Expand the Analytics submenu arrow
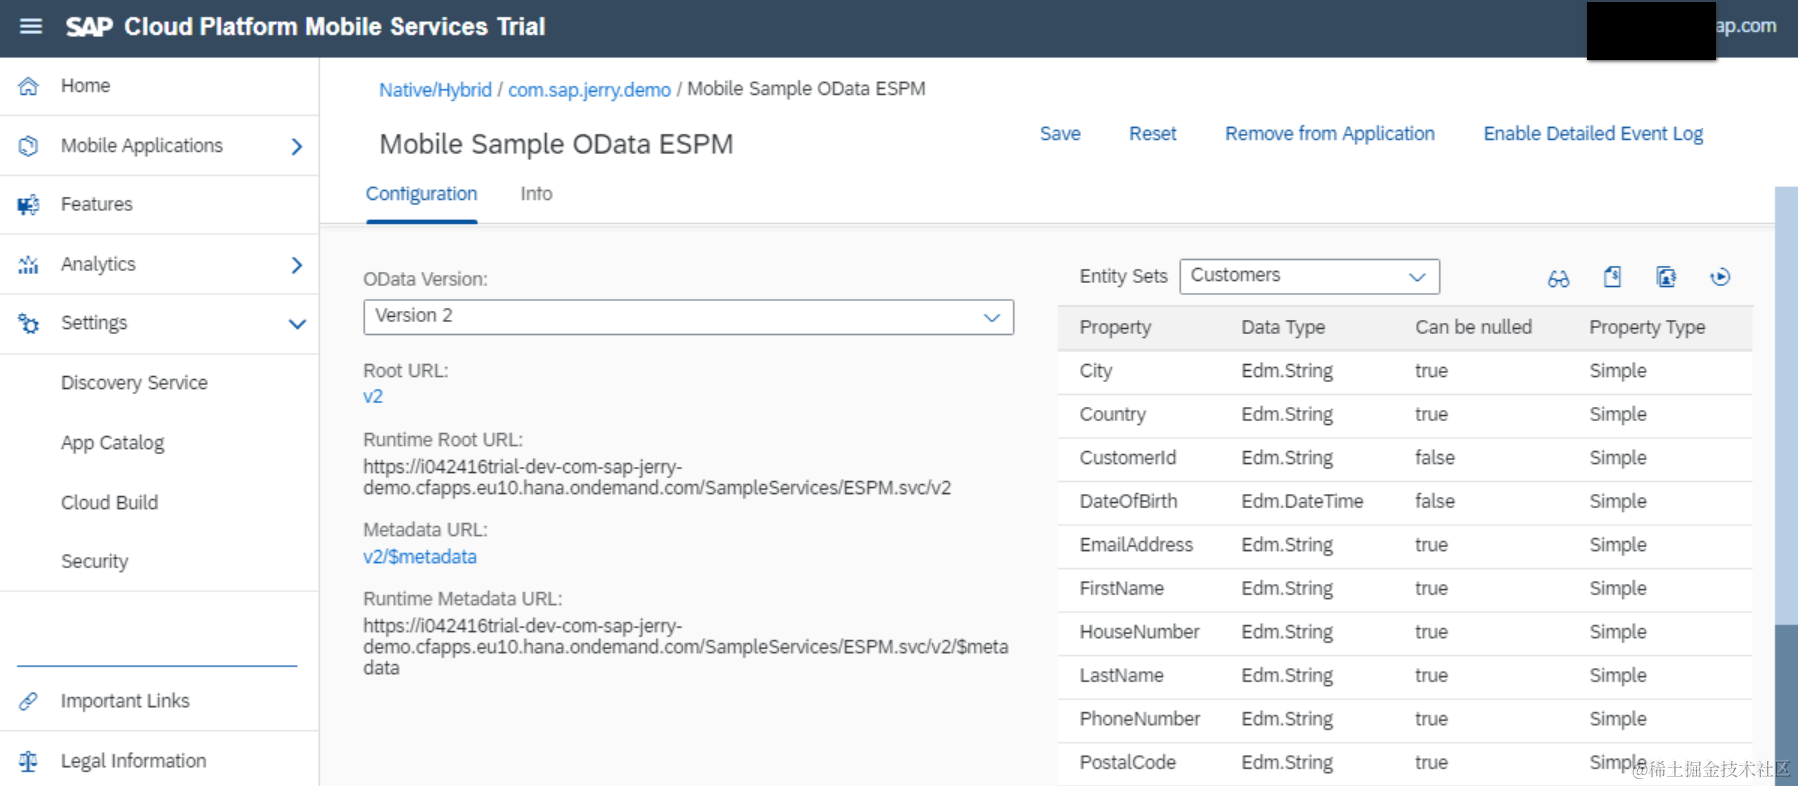Screen dimensions: 1798x786 coord(296,265)
